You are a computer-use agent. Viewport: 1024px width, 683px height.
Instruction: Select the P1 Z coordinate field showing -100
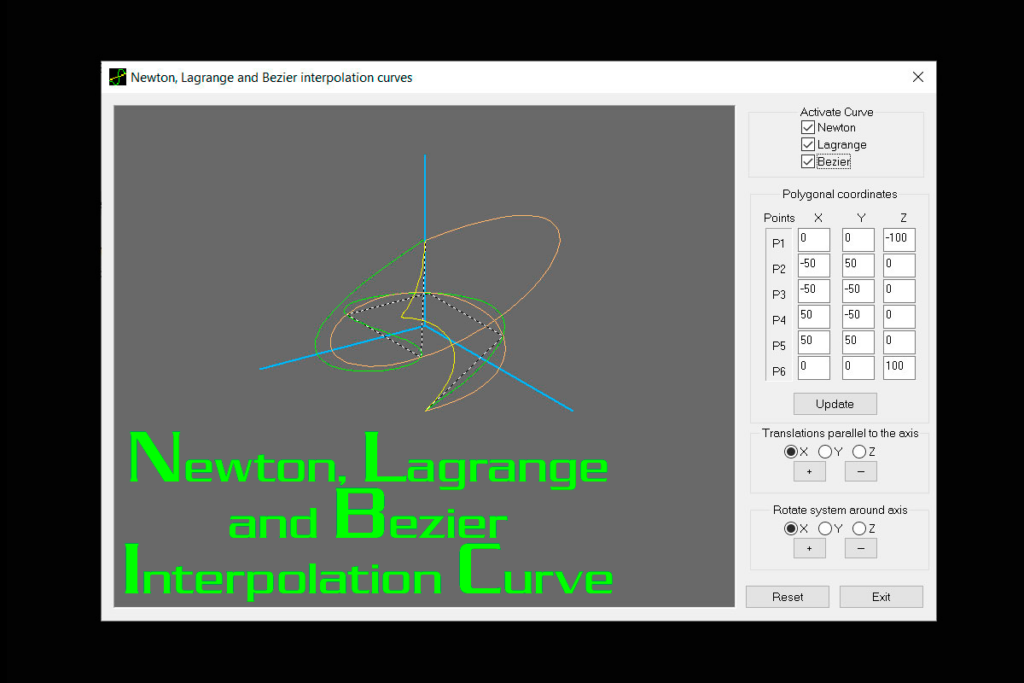898,239
